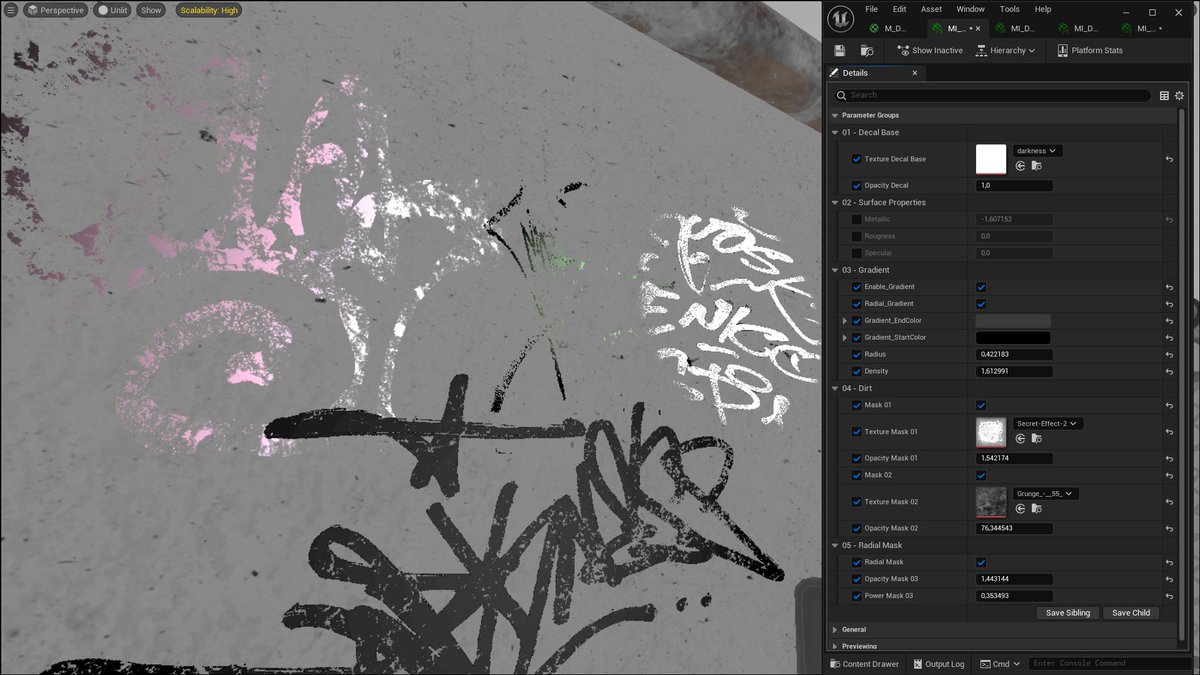1200x675 pixels.
Task: Open the Content Drawer
Action: [863, 664]
